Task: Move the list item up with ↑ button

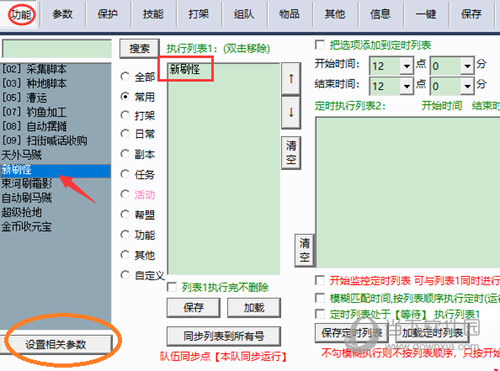Action: coord(291,79)
